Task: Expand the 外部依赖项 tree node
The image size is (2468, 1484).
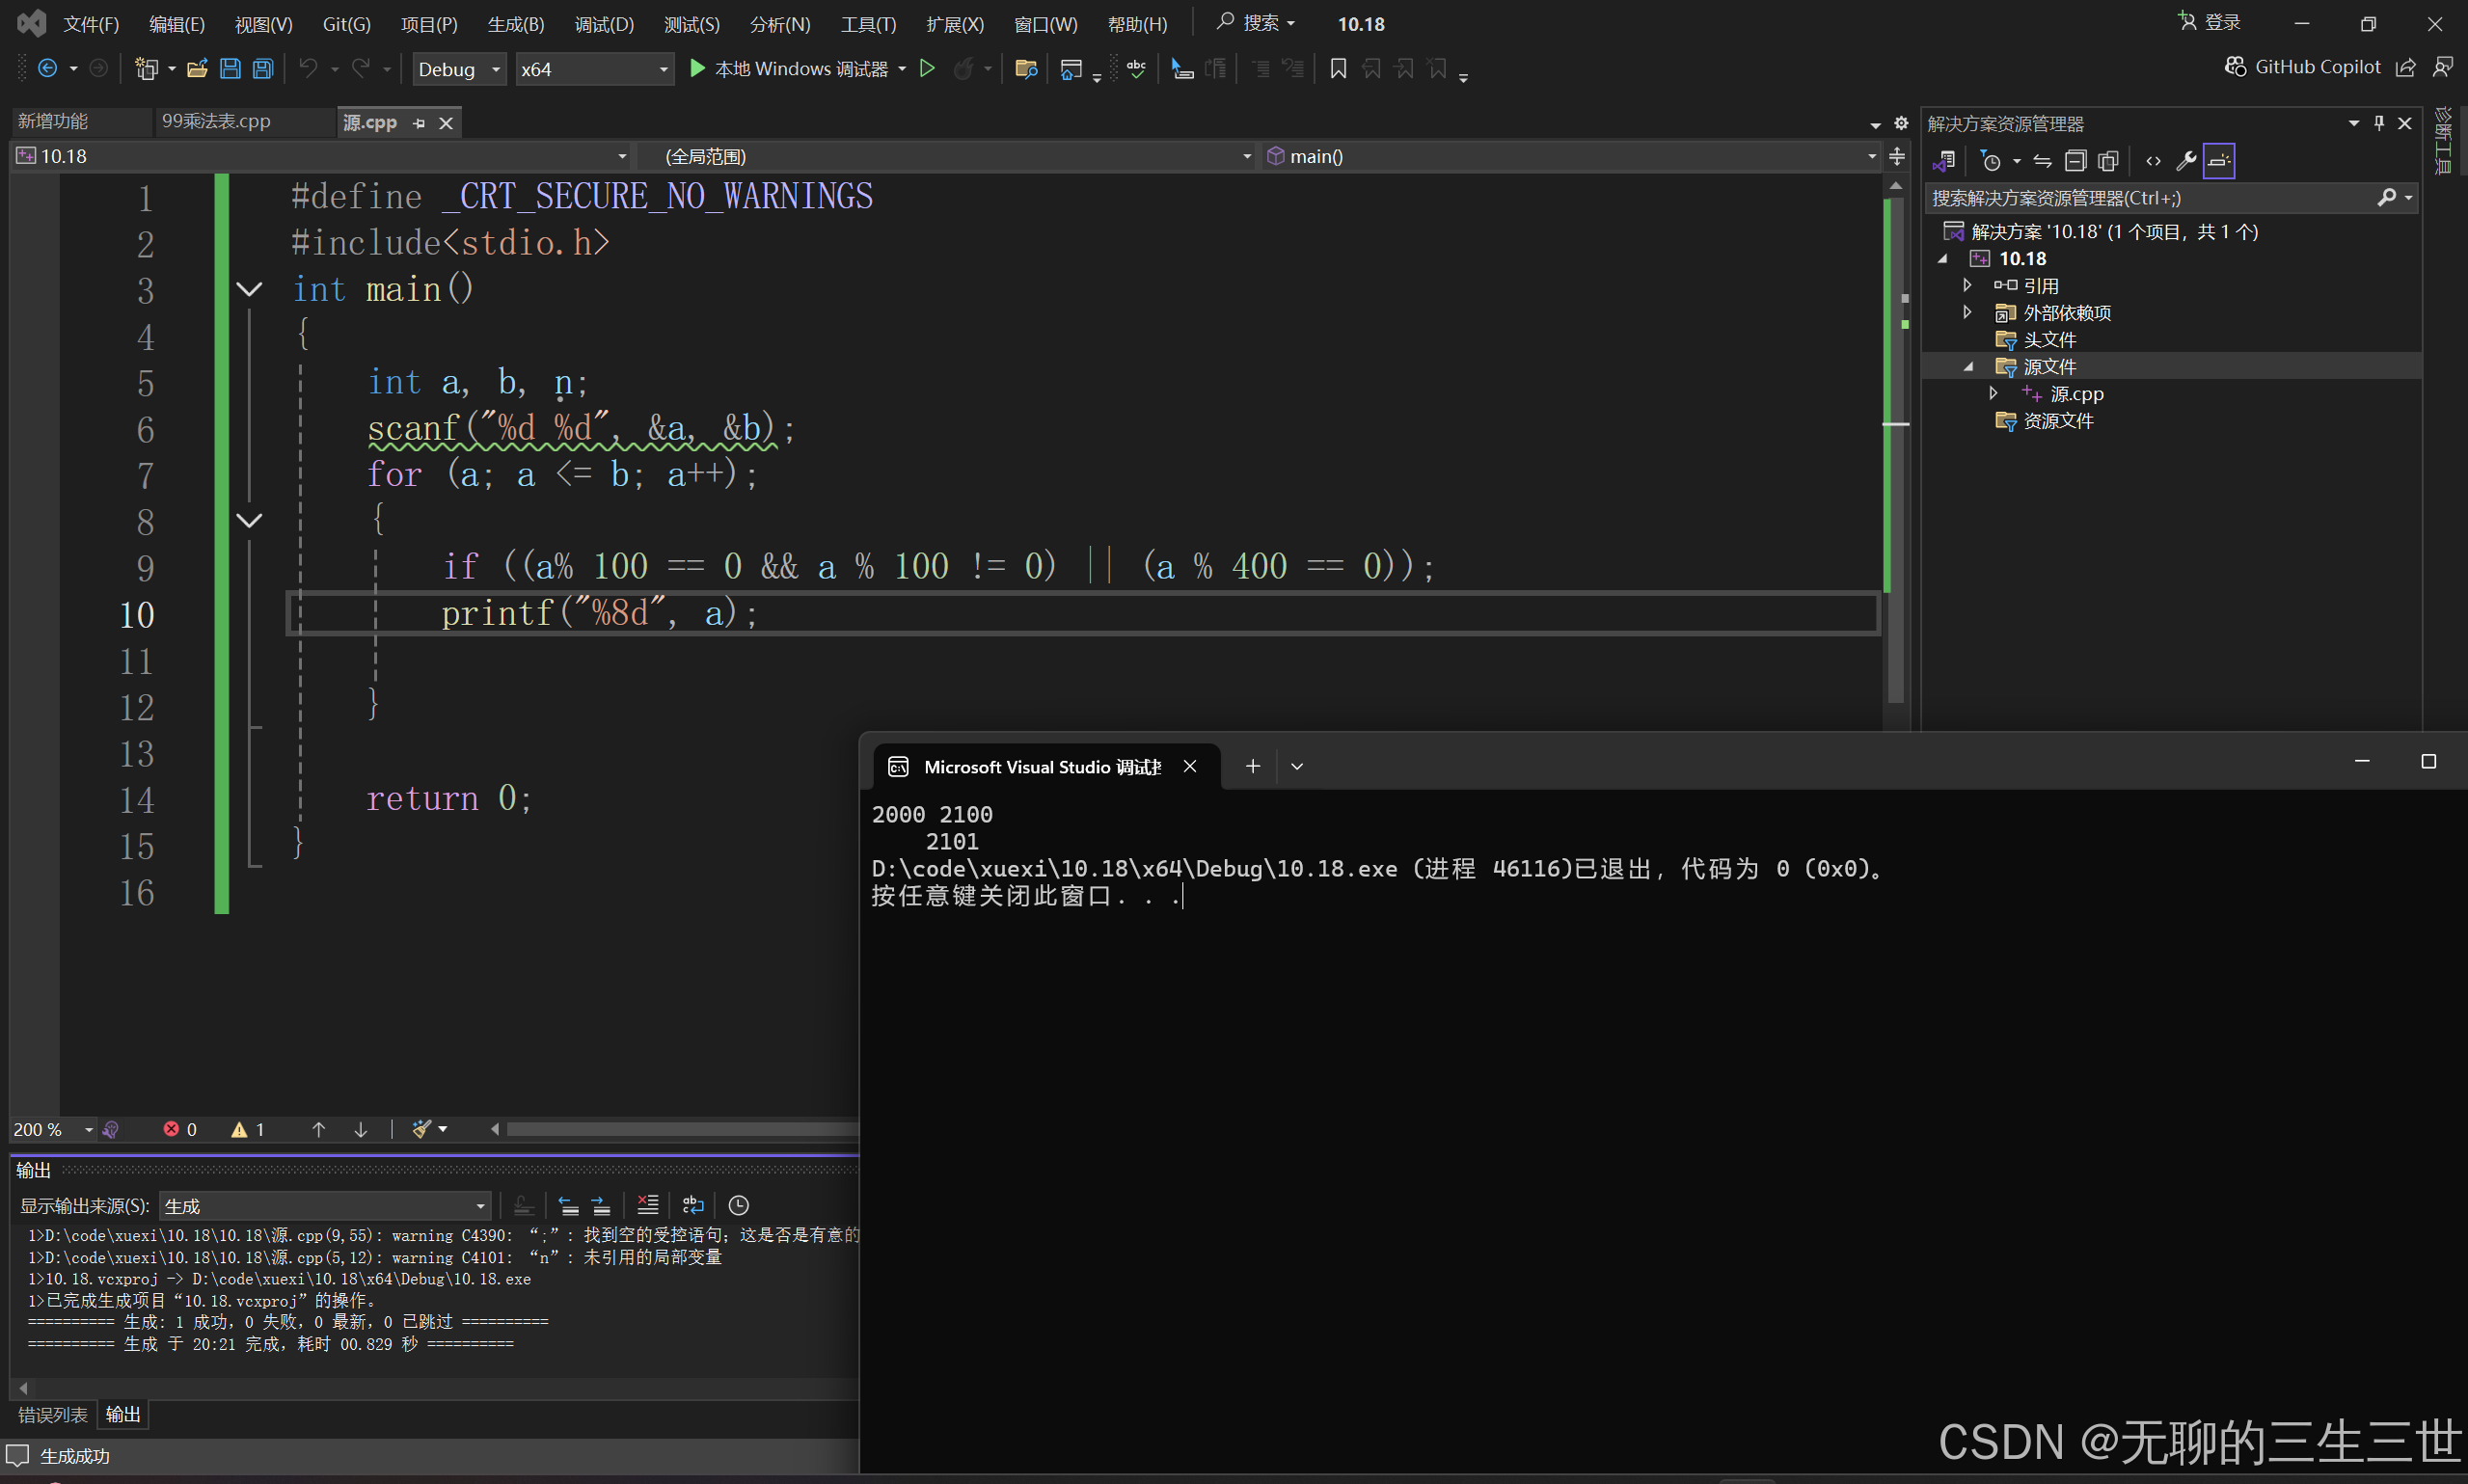Action: tap(1967, 313)
